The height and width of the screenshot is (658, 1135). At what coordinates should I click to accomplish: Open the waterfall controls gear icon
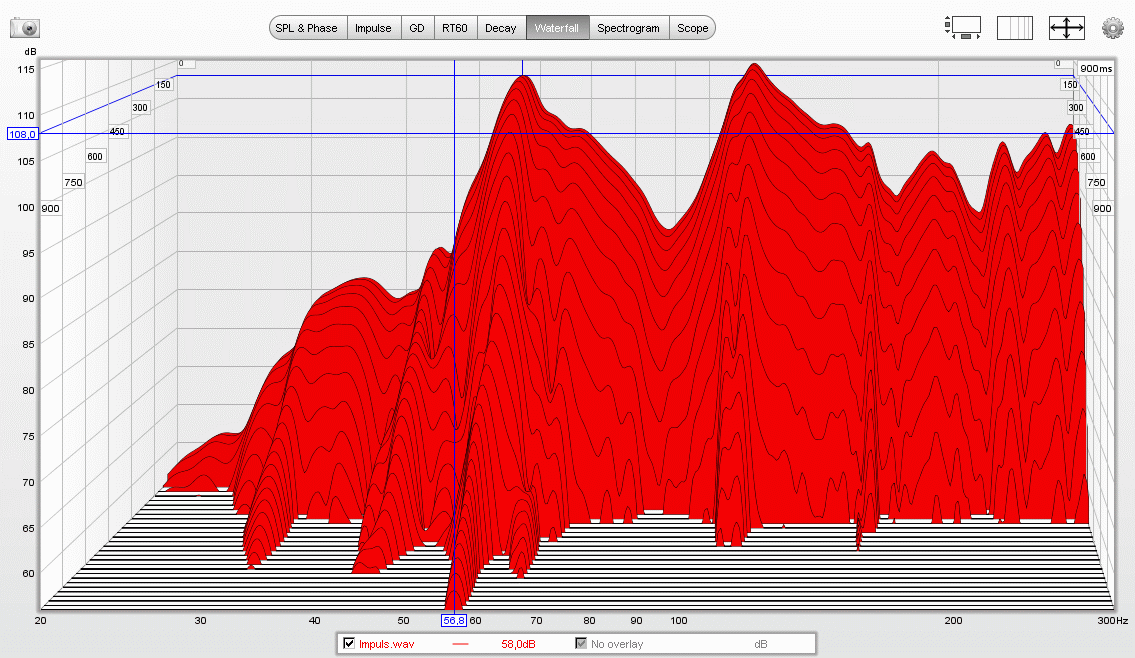(1112, 28)
